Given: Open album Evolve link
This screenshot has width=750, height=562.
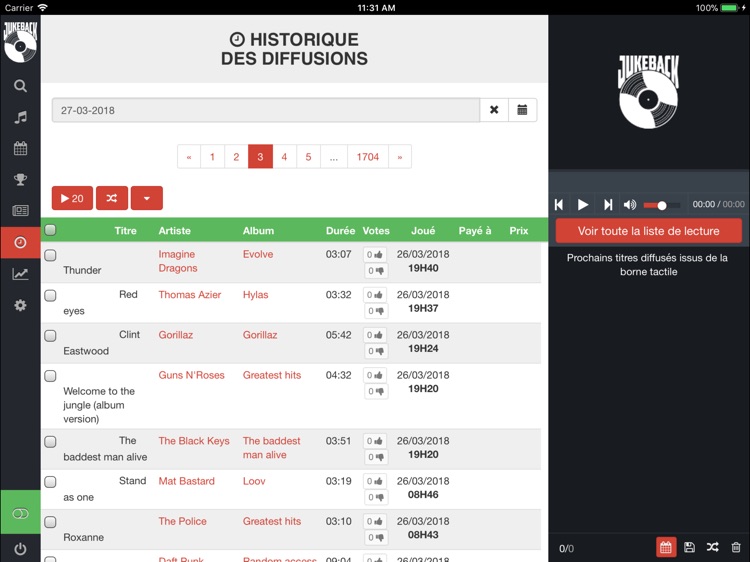Looking at the screenshot, I should [x=258, y=254].
